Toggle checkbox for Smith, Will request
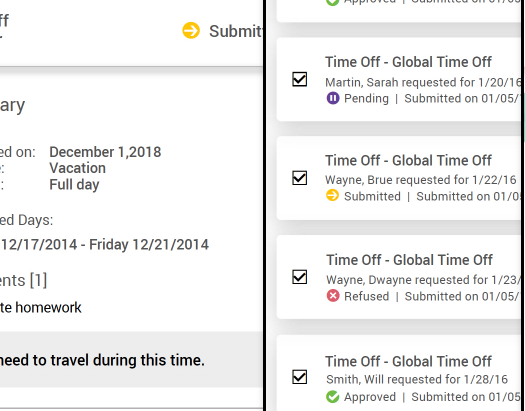 299,377
